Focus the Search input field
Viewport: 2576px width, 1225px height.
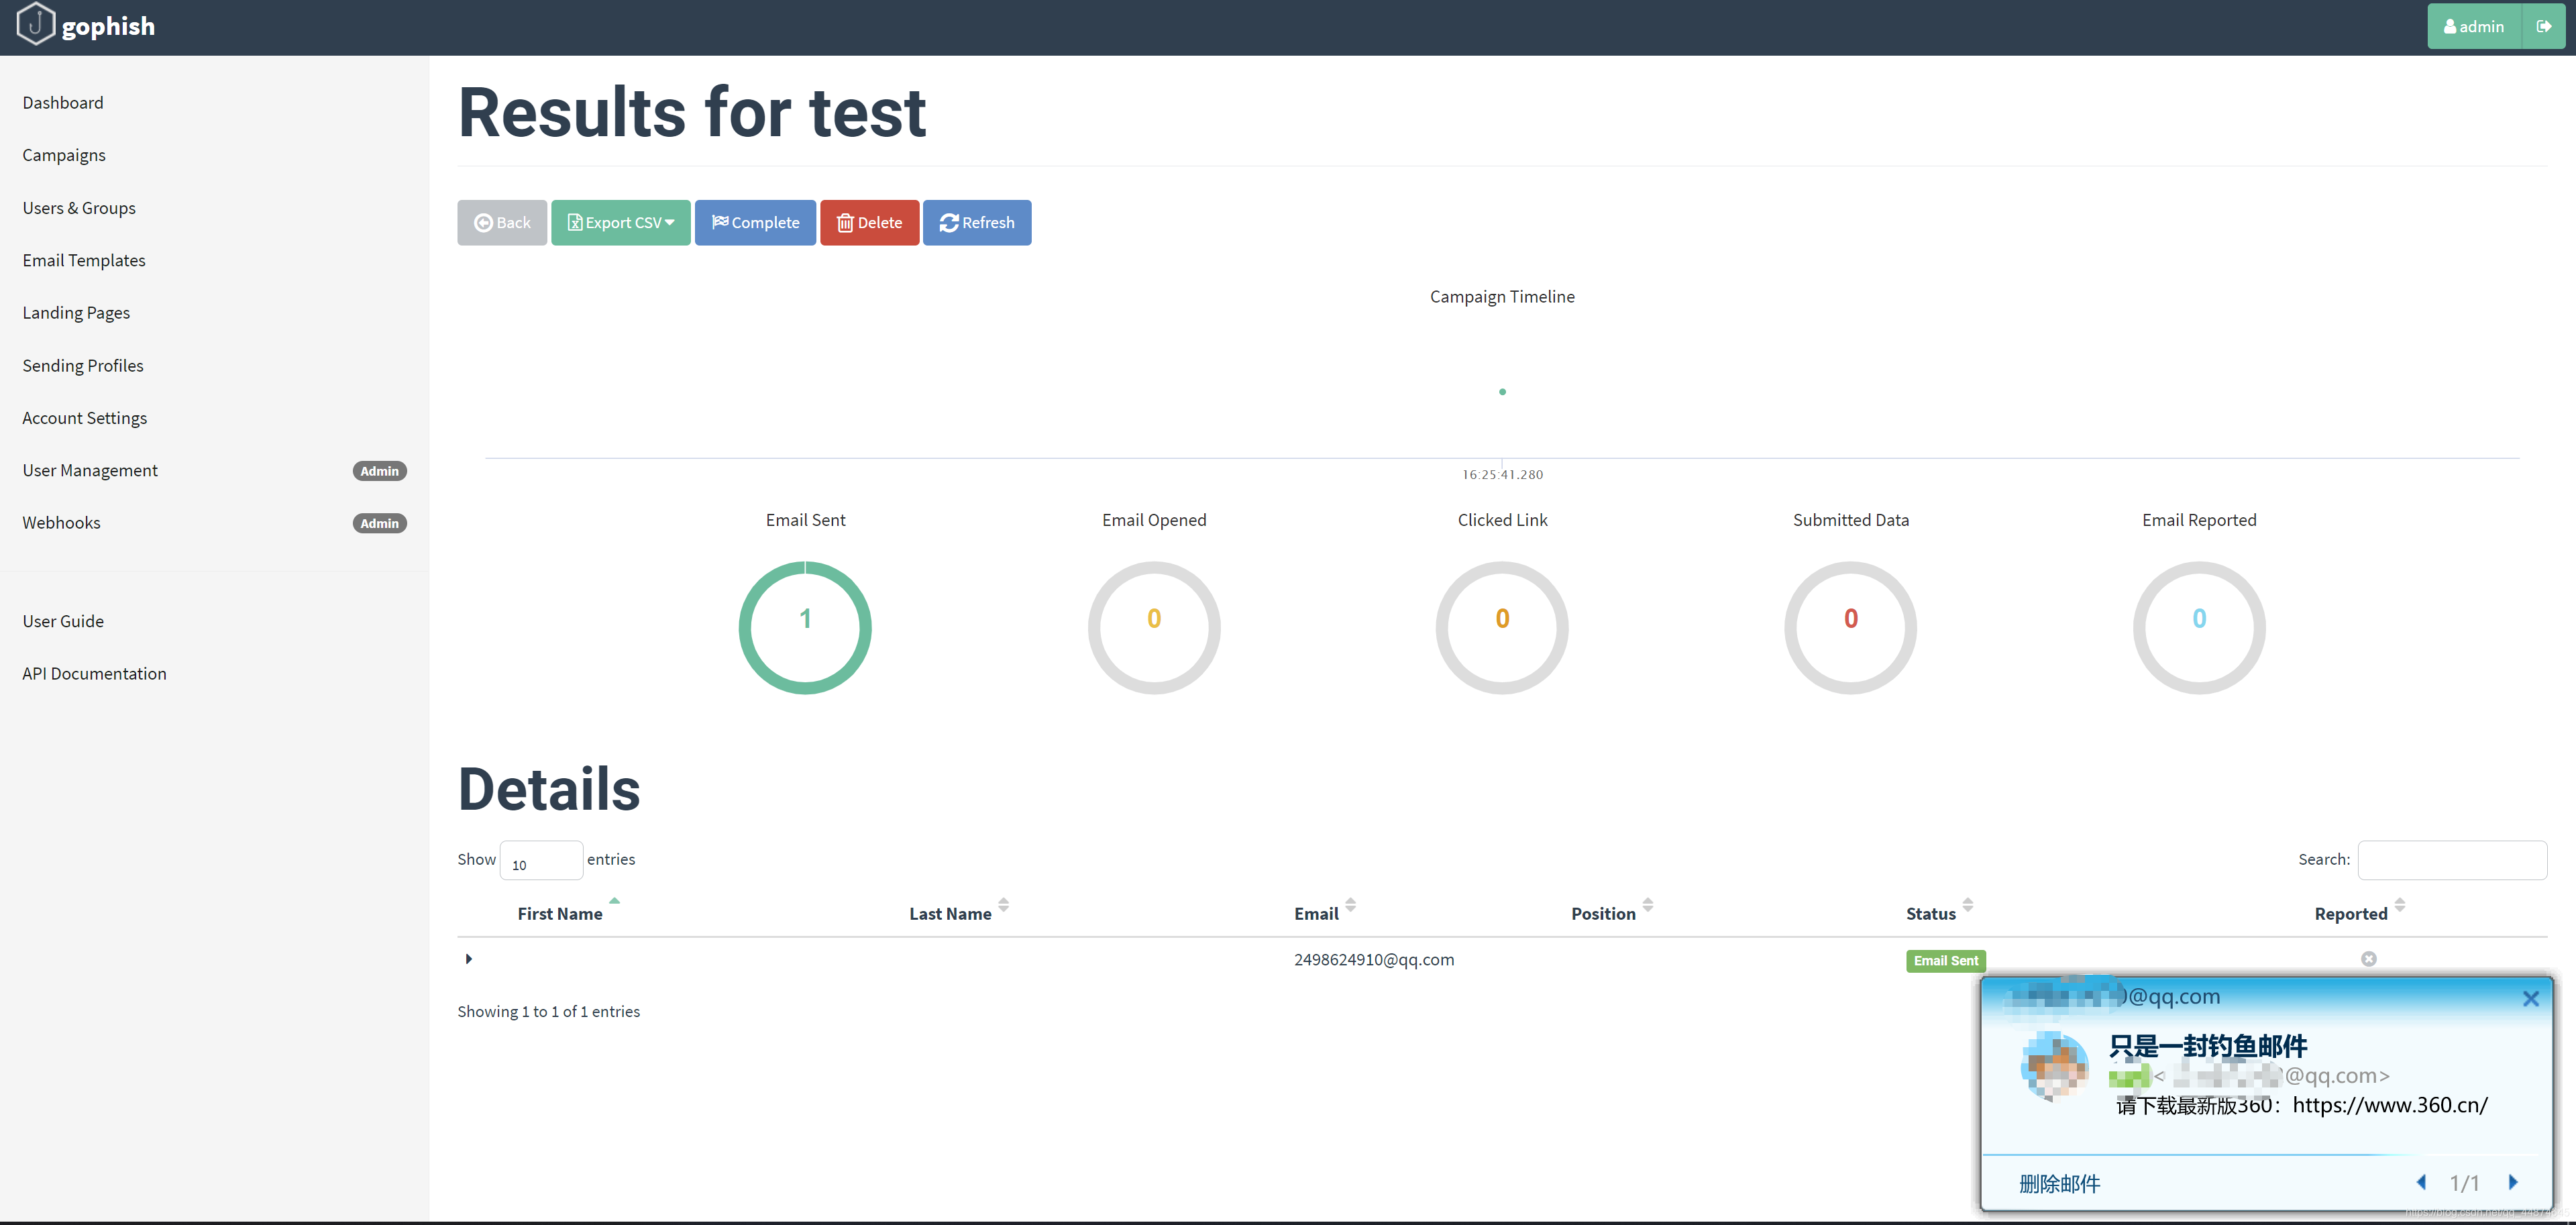point(2452,860)
